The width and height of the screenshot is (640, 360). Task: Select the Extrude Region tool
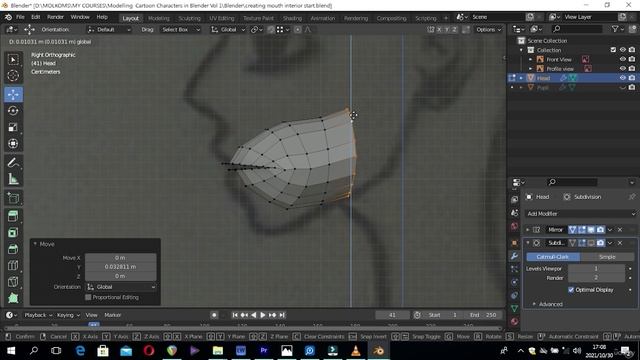13,216
